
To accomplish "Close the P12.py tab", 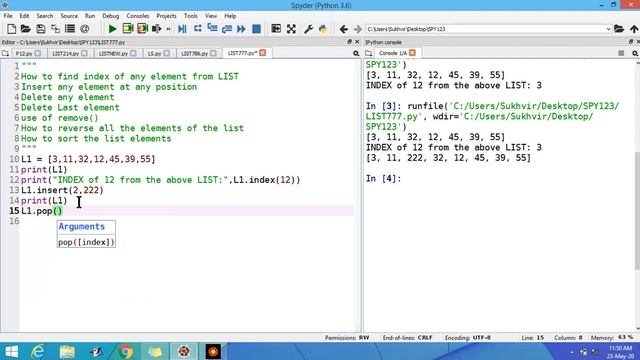I will click(38, 53).
